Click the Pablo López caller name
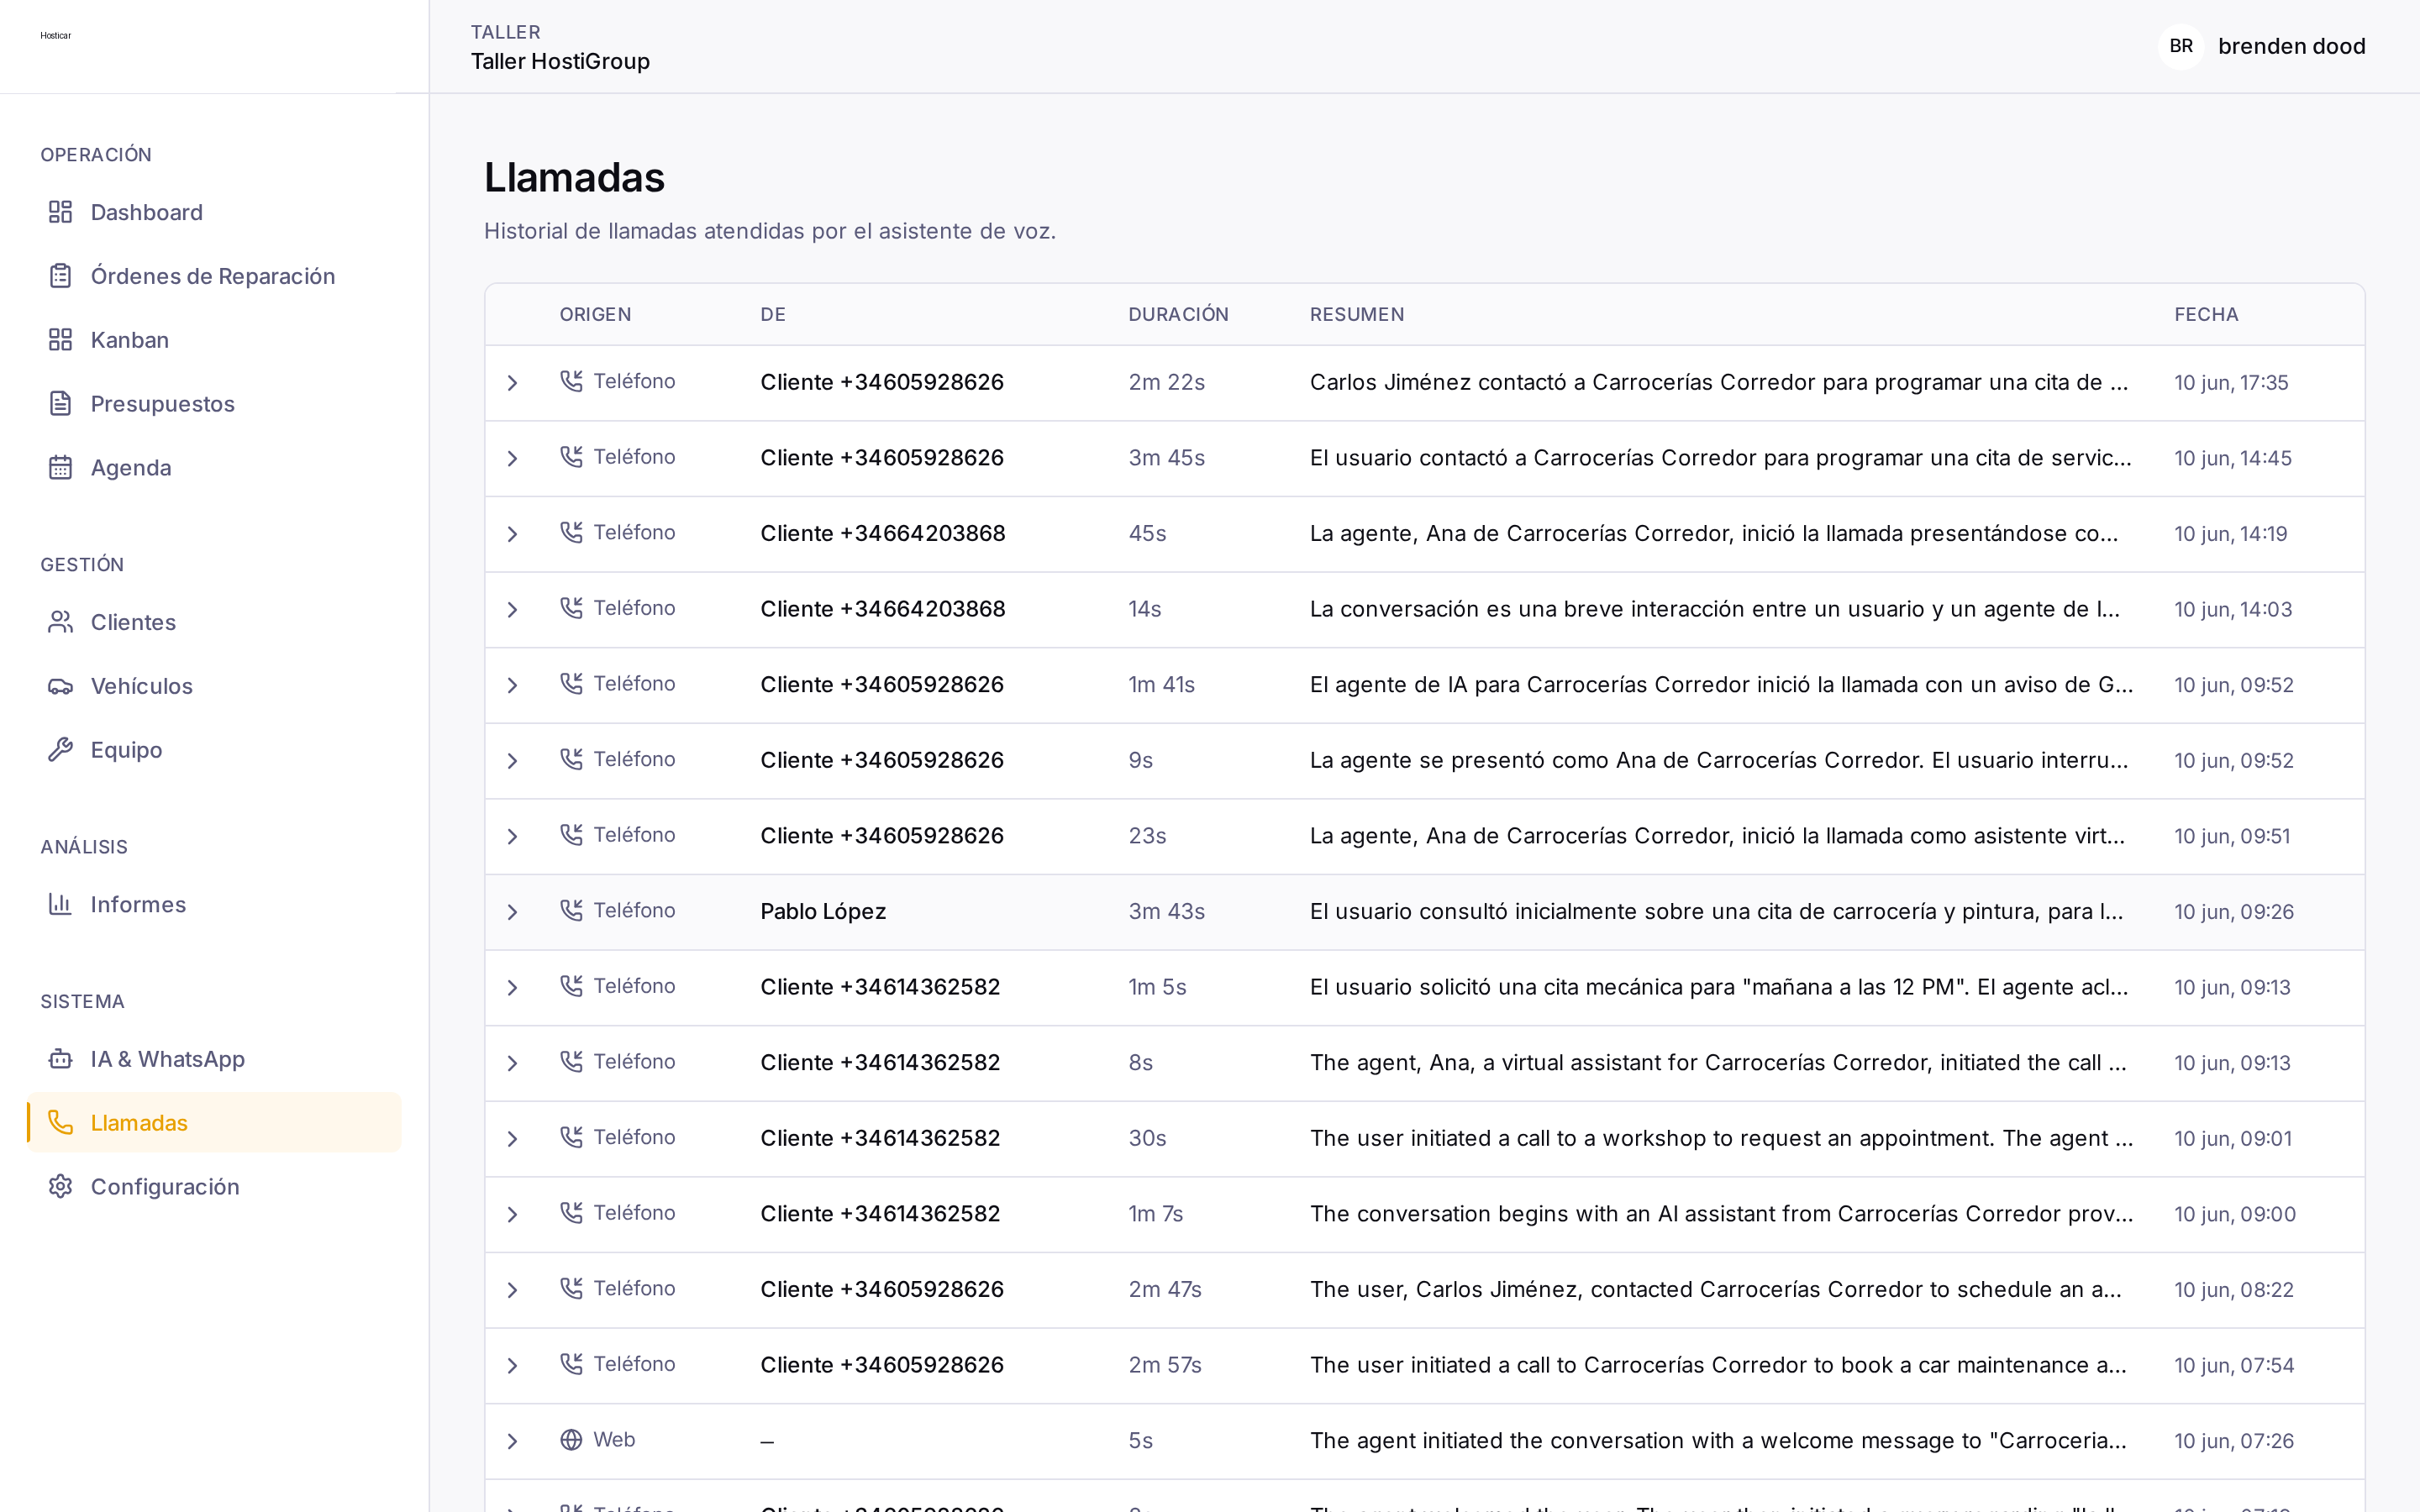2420x1512 pixels. pyautogui.click(x=823, y=911)
